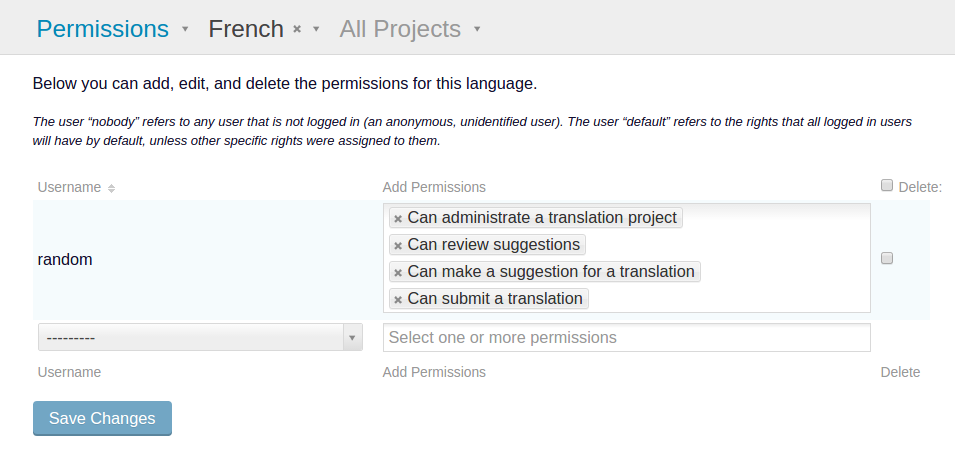Tick the Delete checkbox for user random
955x474 pixels.
tap(887, 258)
